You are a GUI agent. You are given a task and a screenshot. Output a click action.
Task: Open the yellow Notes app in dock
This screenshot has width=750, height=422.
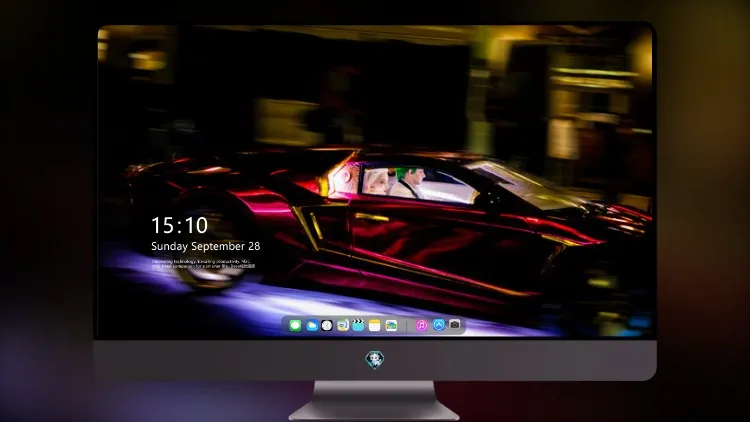pos(375,326)
